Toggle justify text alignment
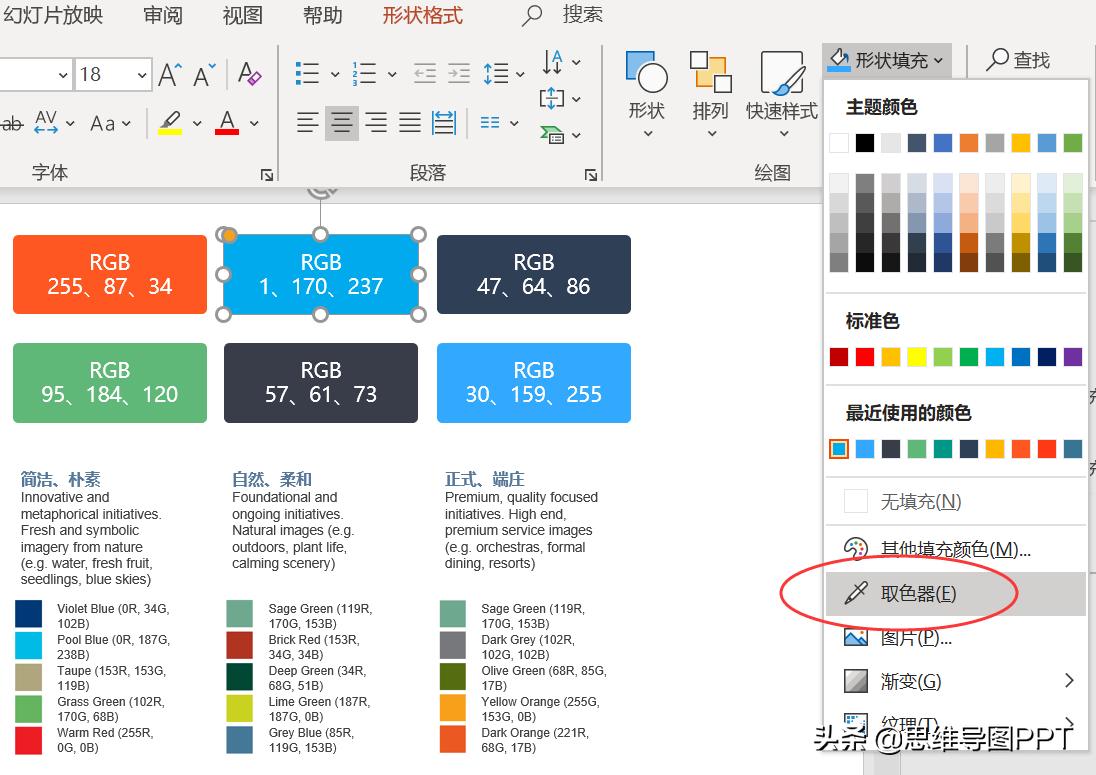The width and height of the screenshot is (1096, 775). [410, 123]
